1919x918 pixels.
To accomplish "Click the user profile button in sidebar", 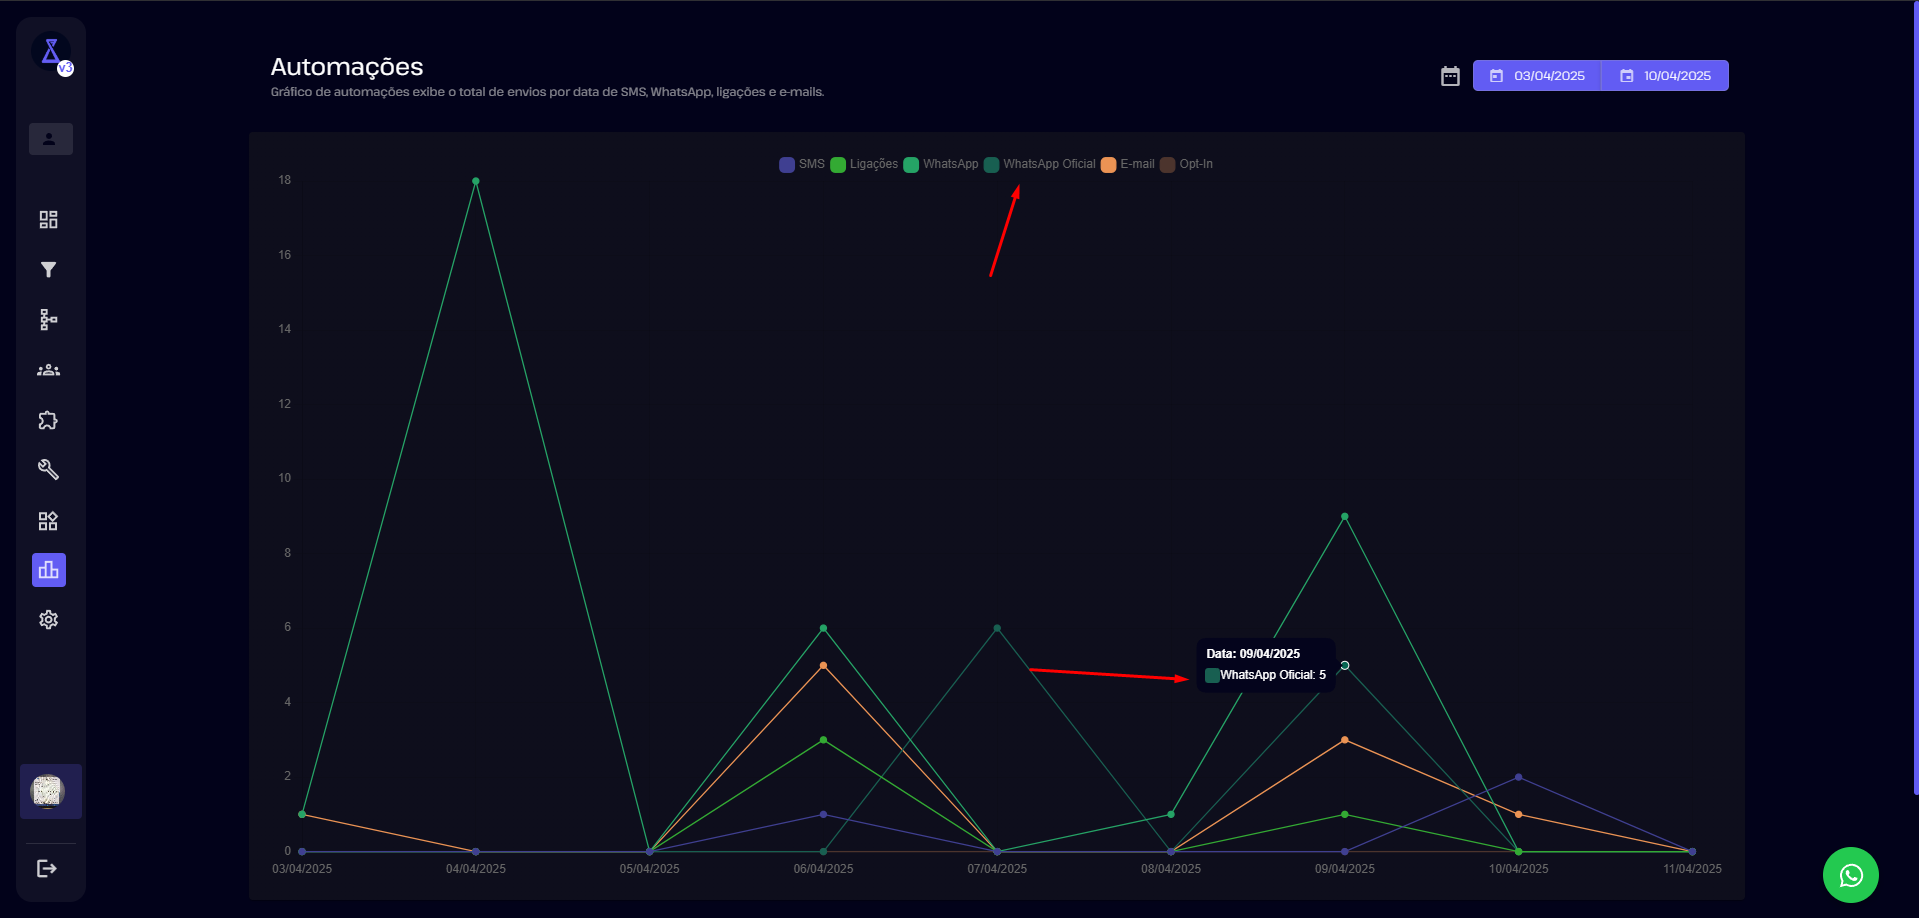I will point(50,139).
